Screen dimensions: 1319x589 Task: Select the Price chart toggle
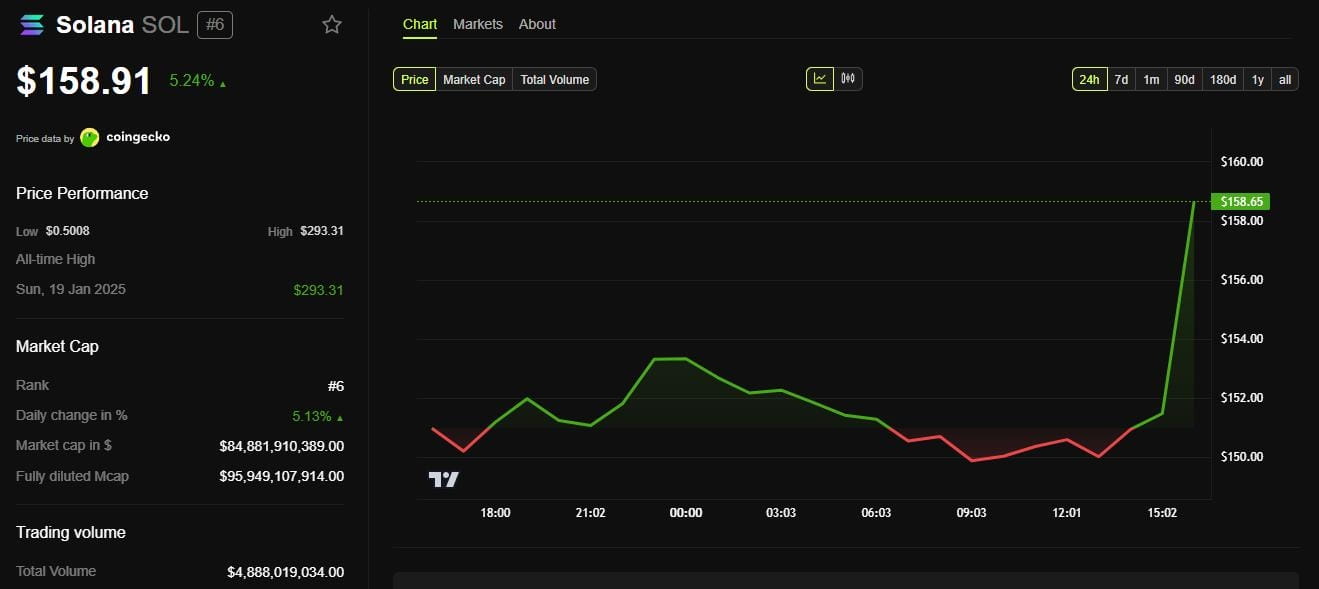click(414, 79)
